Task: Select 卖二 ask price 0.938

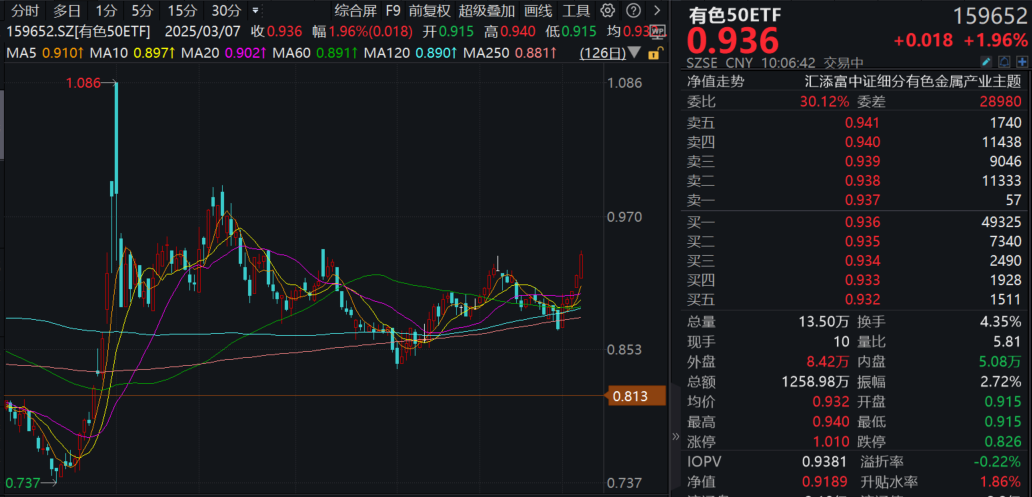Action: click(x=862, y=181)
